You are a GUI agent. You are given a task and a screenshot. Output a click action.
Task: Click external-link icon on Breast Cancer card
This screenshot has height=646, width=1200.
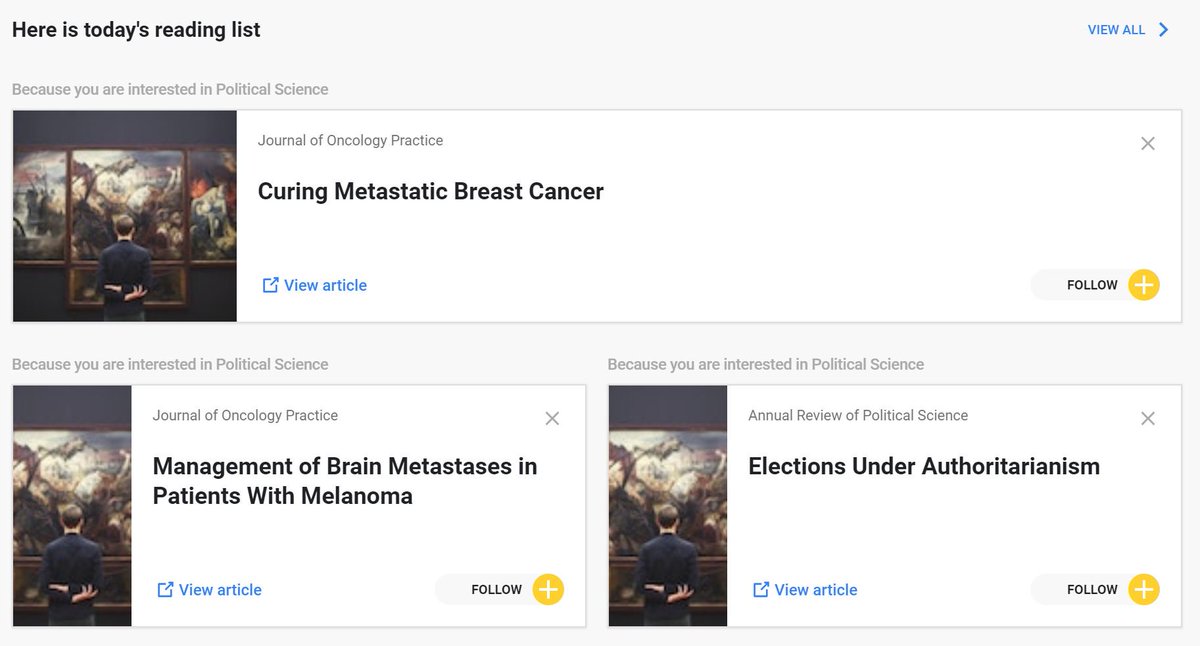click(x=270, y=285)
